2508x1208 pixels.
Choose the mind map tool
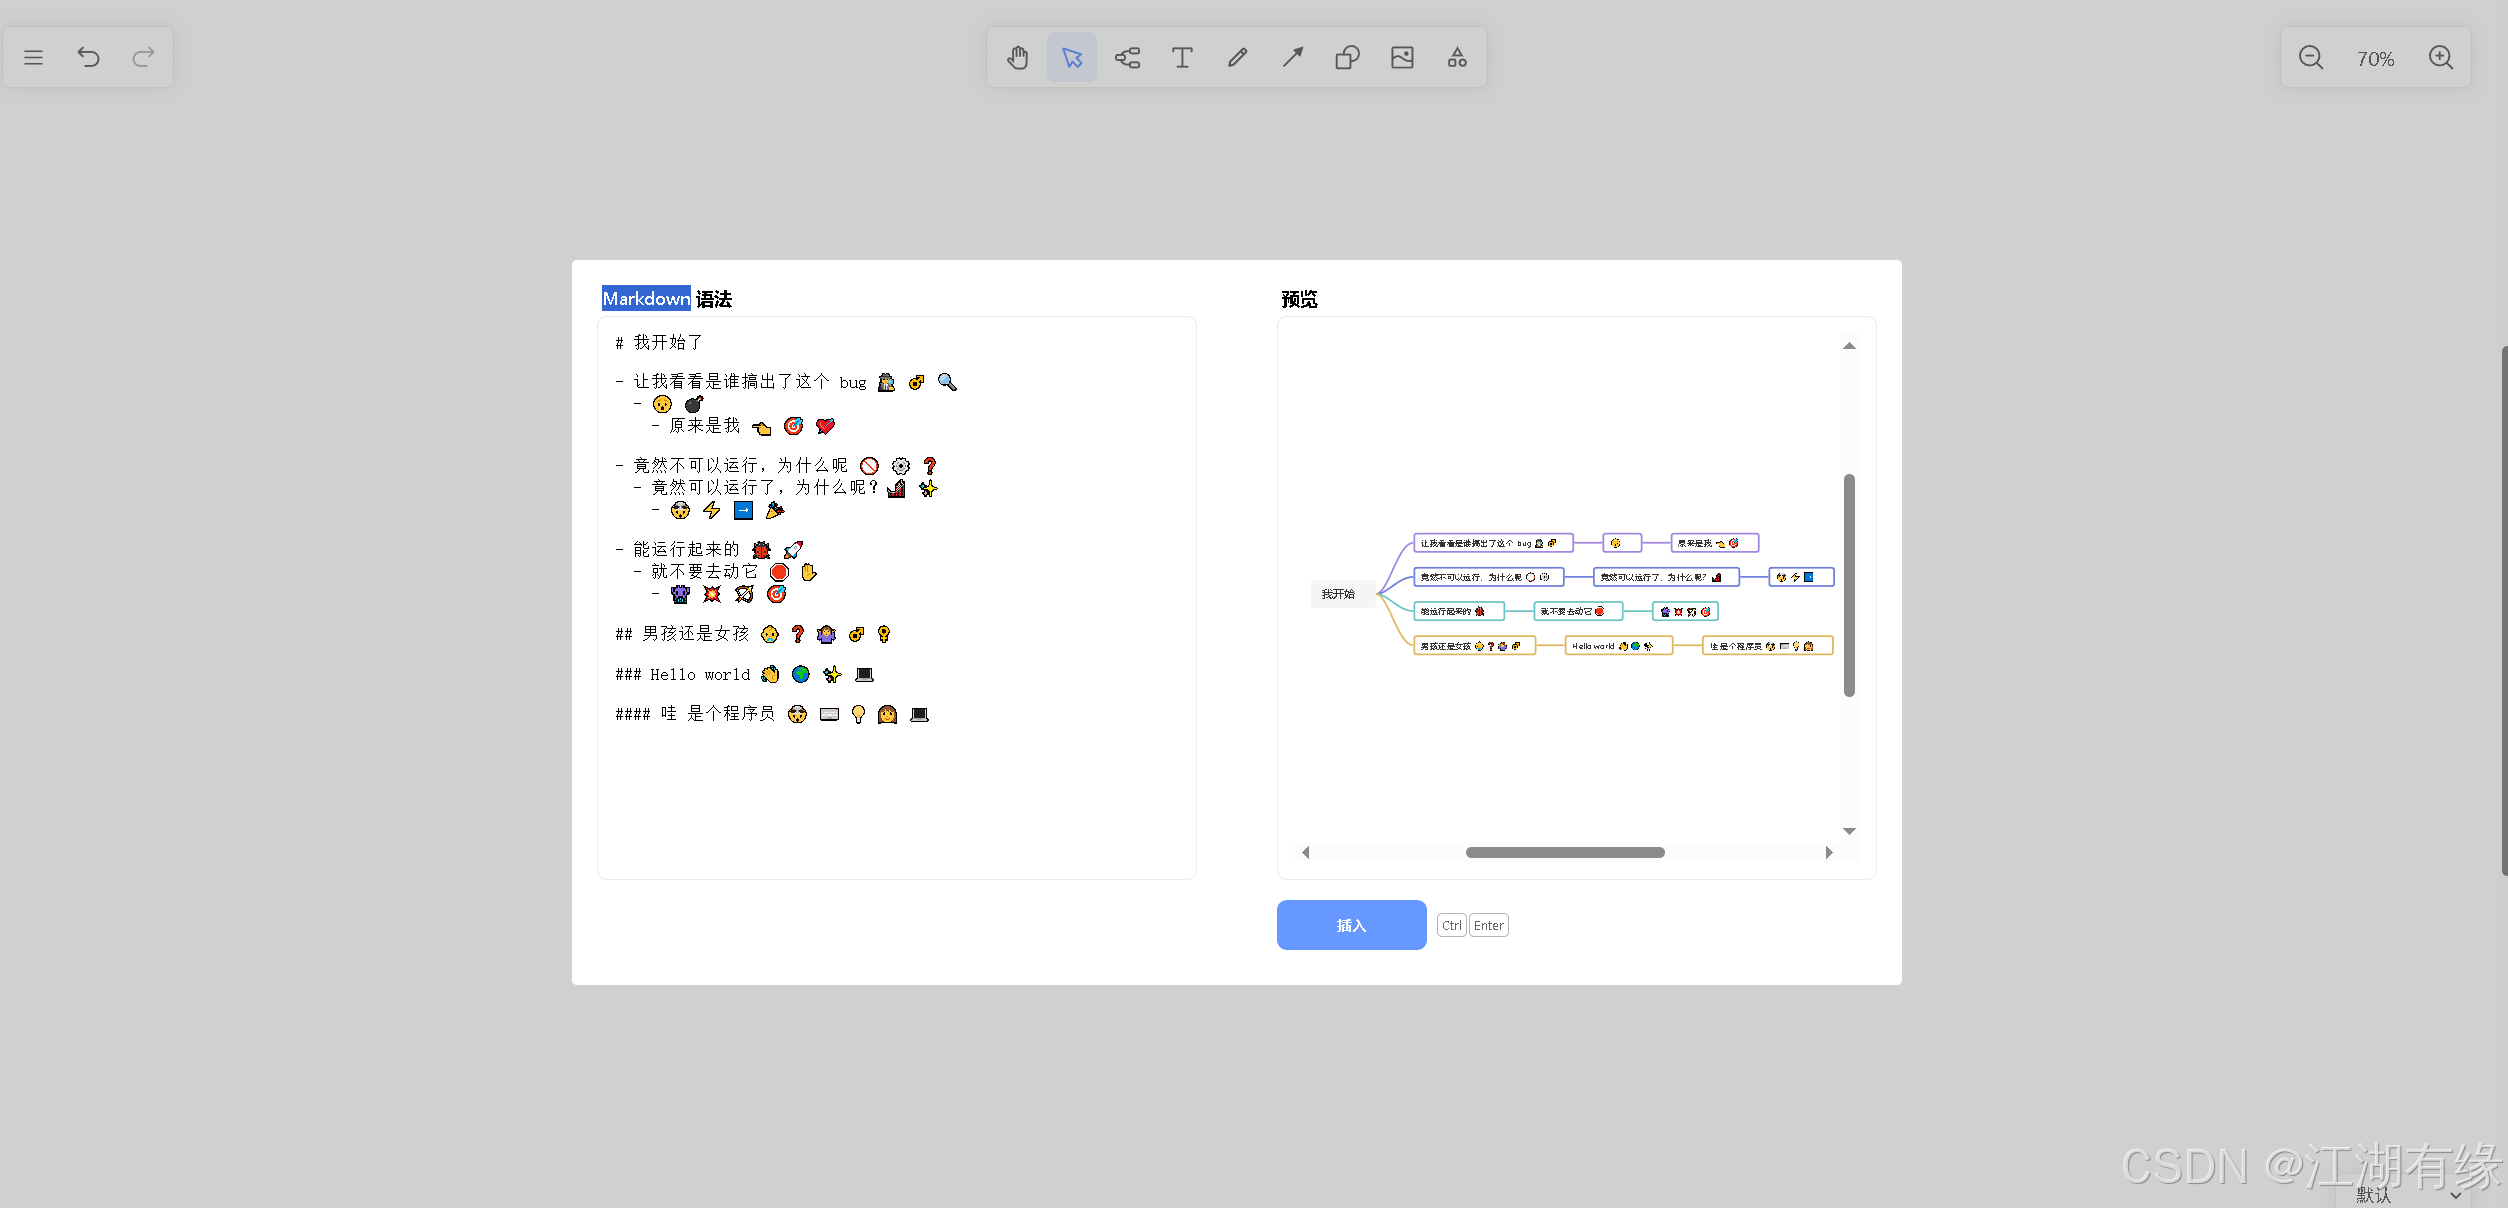point(1127,58)
